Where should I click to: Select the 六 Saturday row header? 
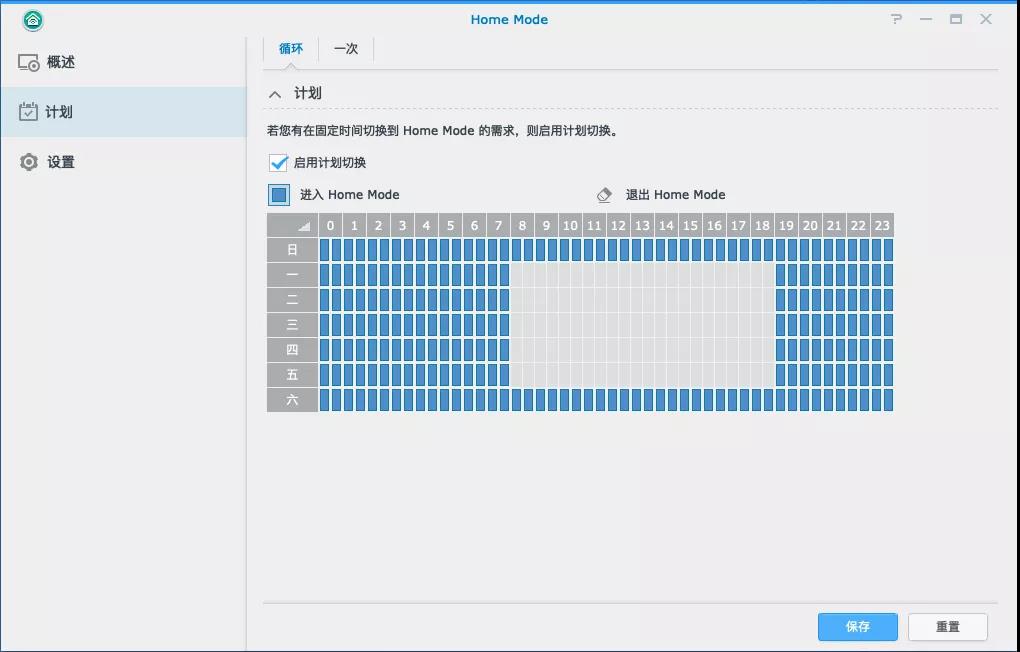pyautogui.click(x=292, y=400)
